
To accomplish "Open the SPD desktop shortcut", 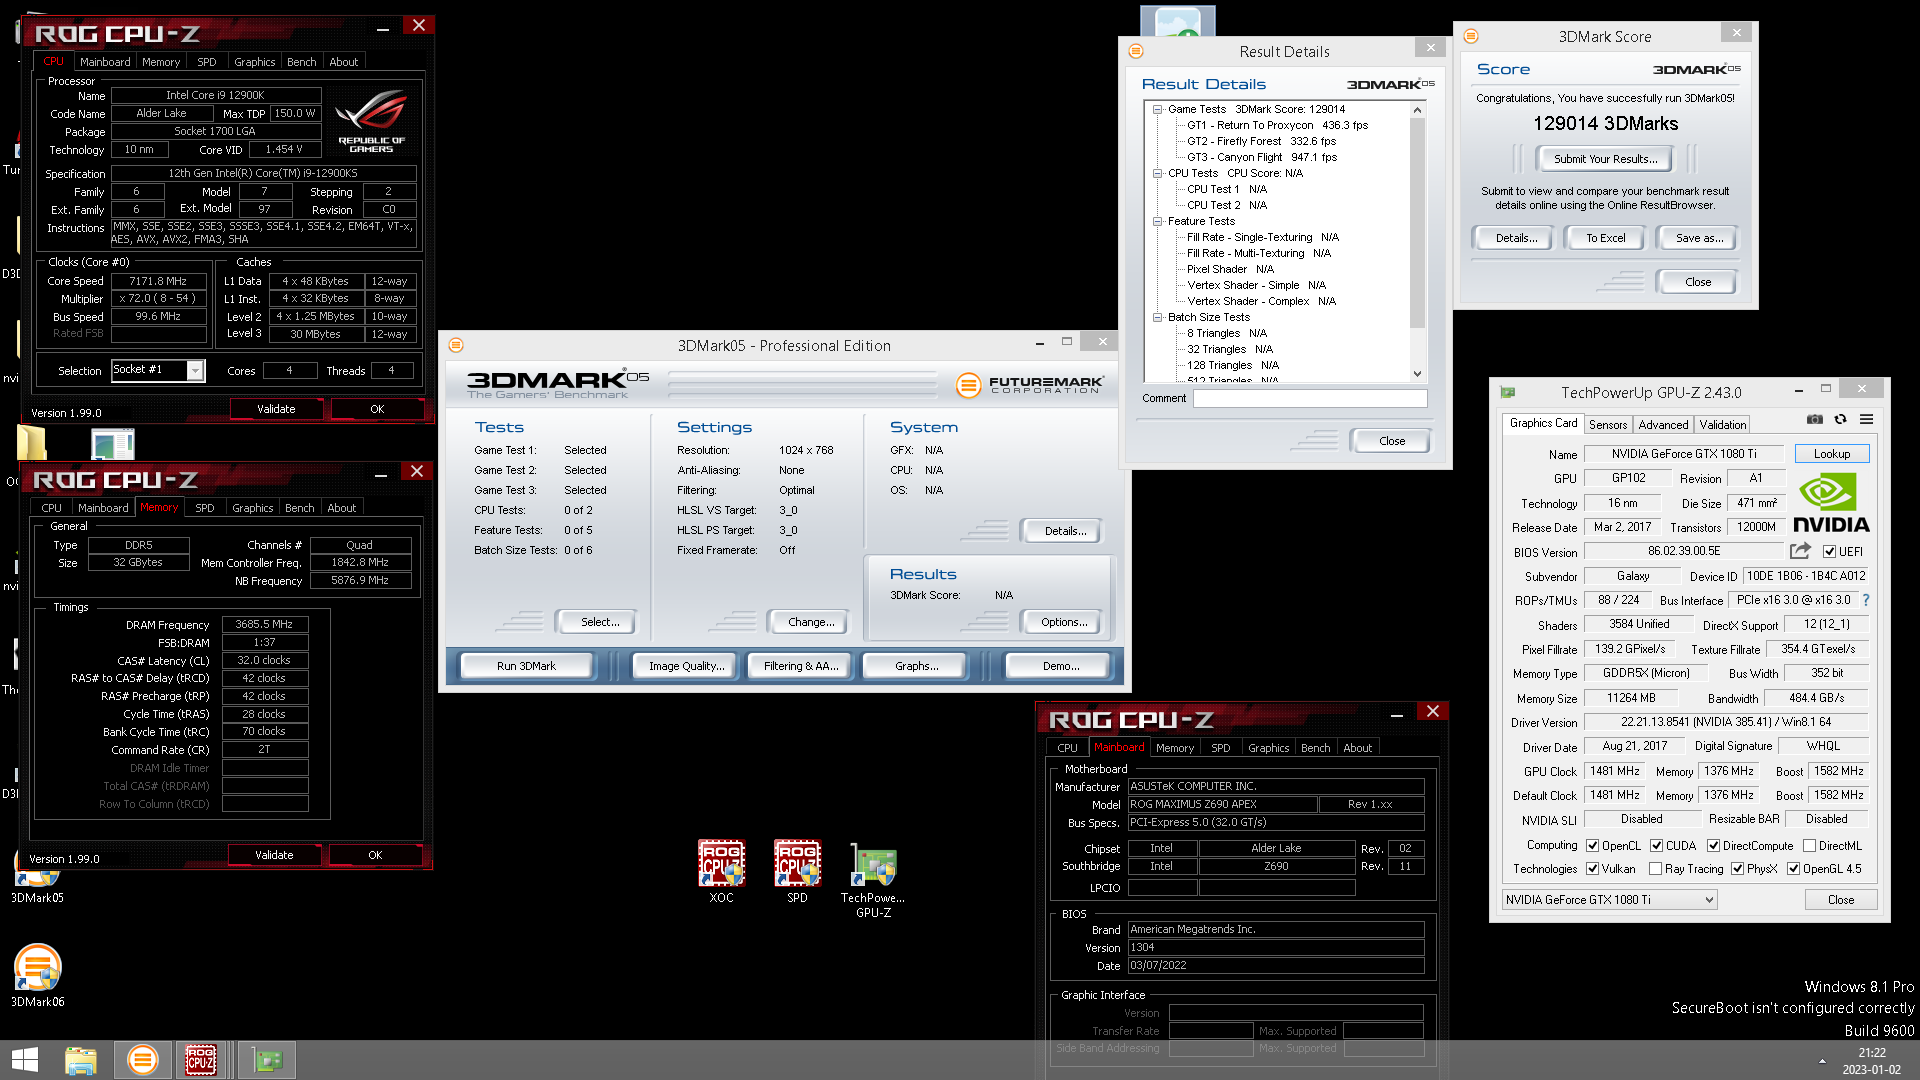I will [x=797, y=871].
